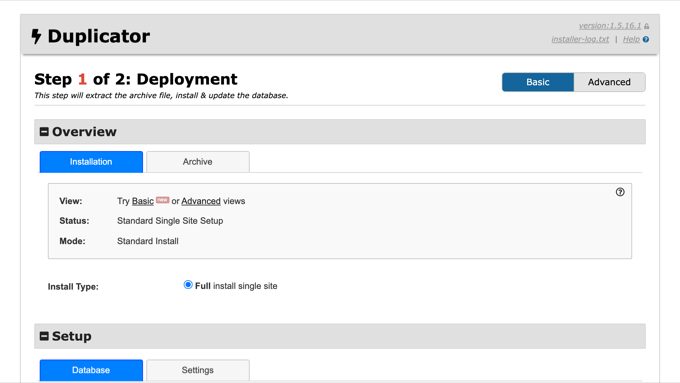Follow the Advanced link in the View row
Image resolution: width=680 pixels, height=383 pixels.
[x=201, y=201]
